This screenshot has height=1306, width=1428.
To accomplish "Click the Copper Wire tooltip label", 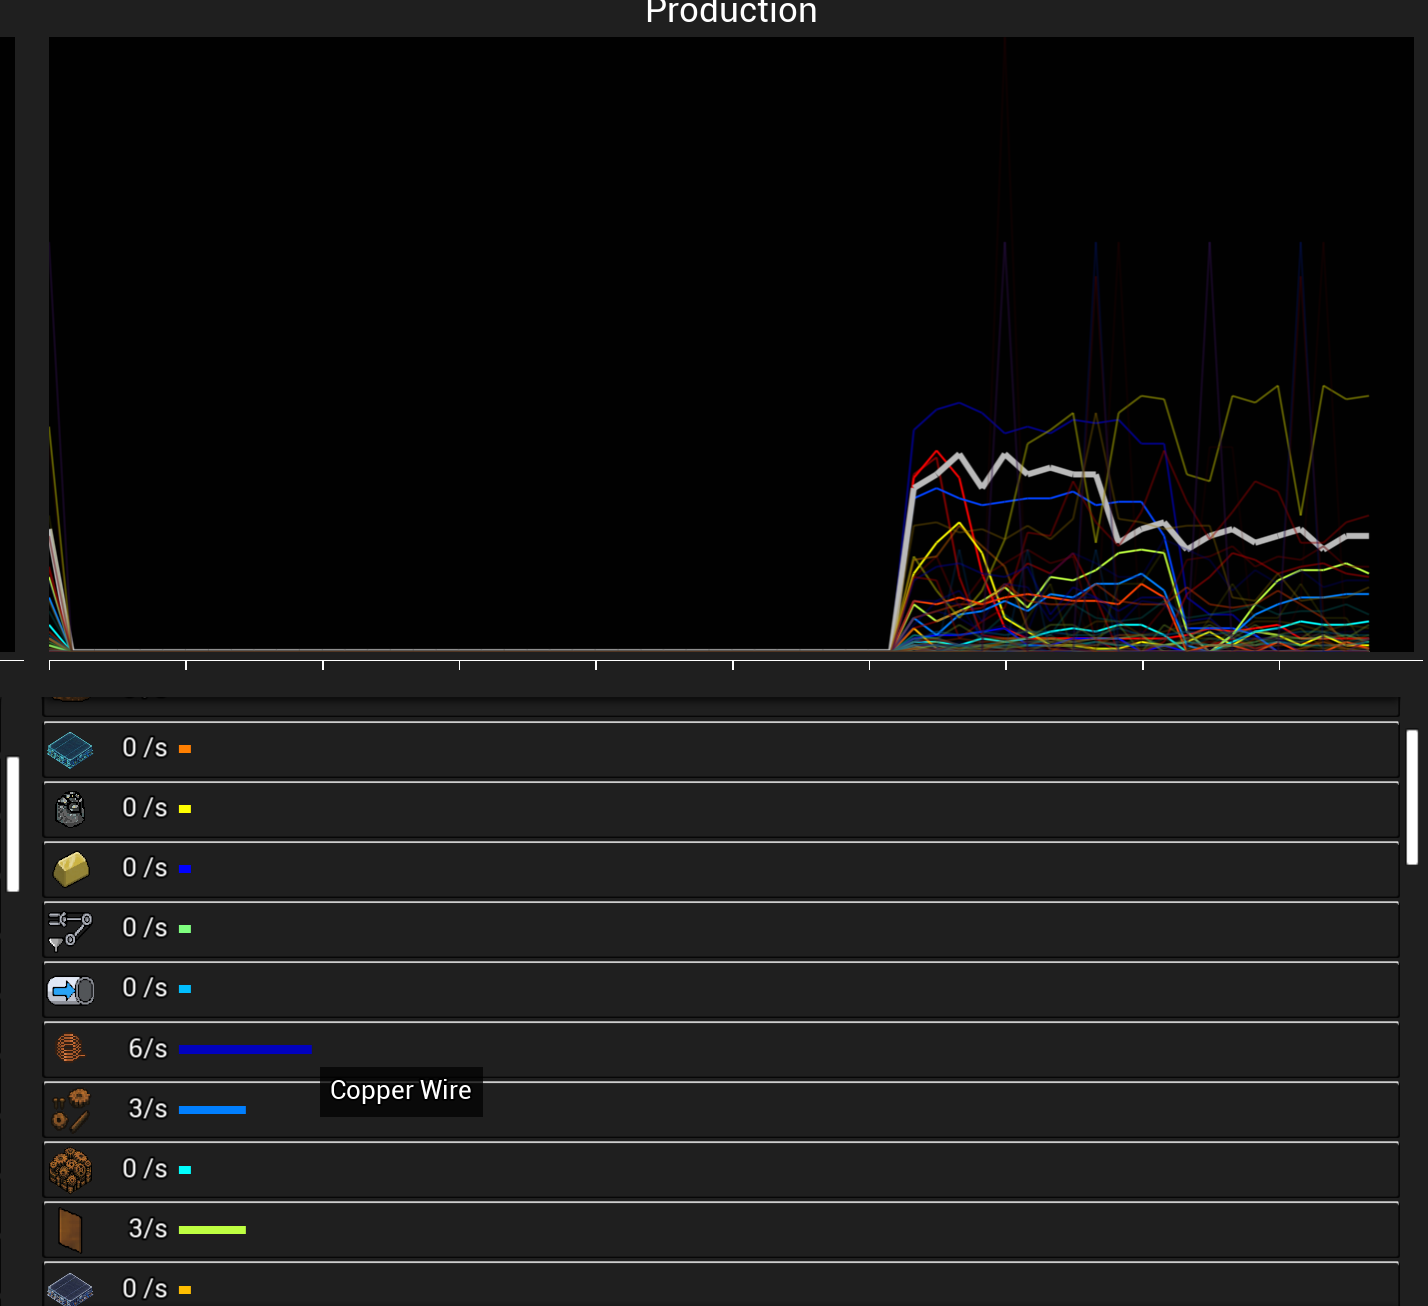I will 401,1091.
